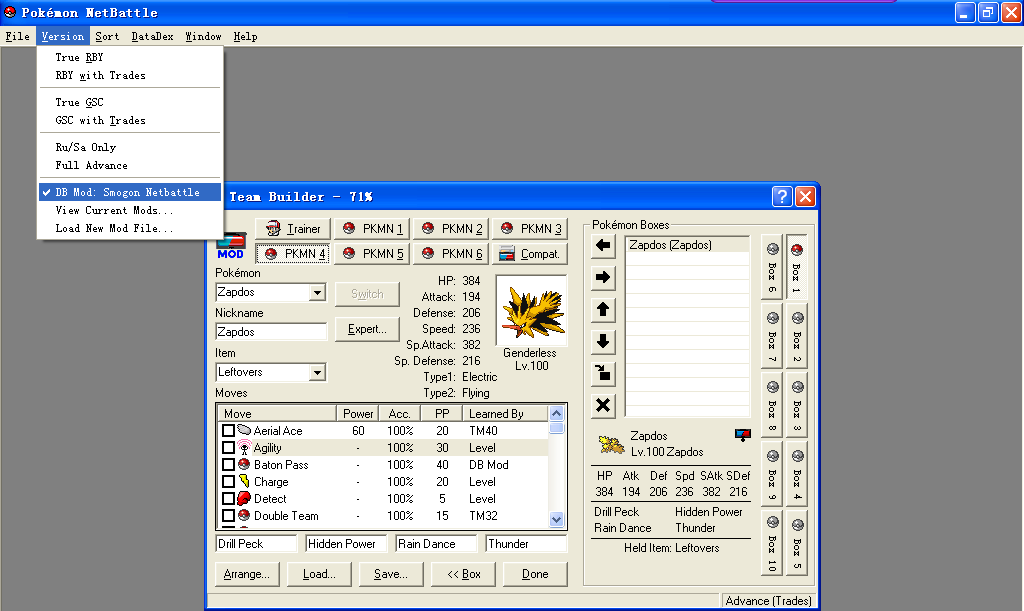Select GSC with Trades version
This screenshot has width=1024, height=611.
[x=130, y=121]
